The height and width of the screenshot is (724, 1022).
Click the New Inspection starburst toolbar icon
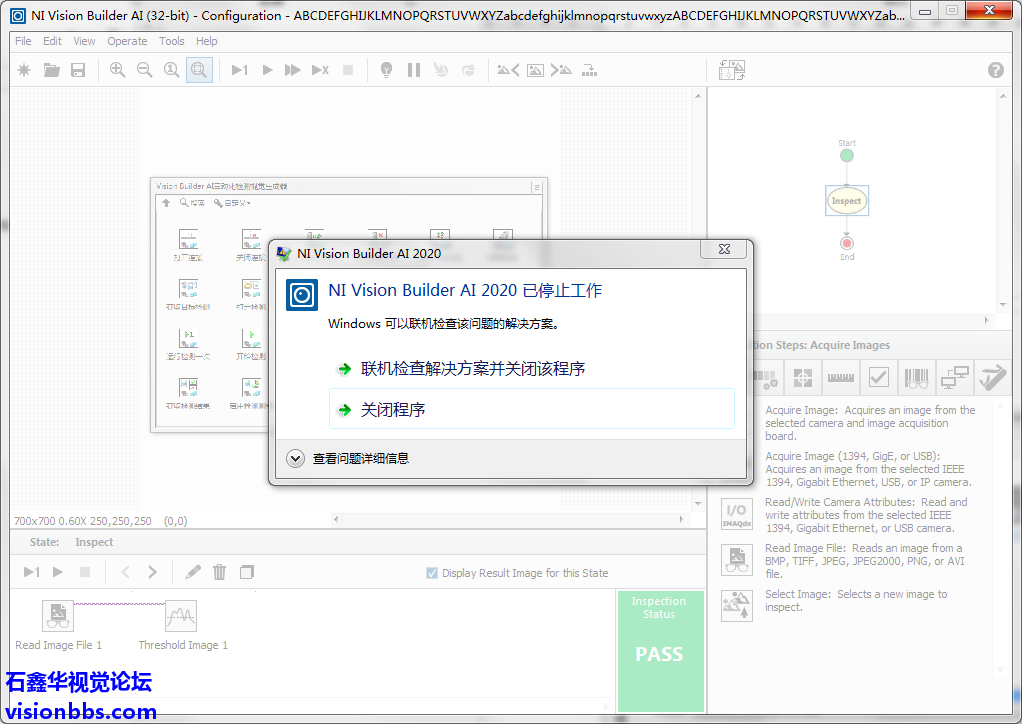pos(24,70)
